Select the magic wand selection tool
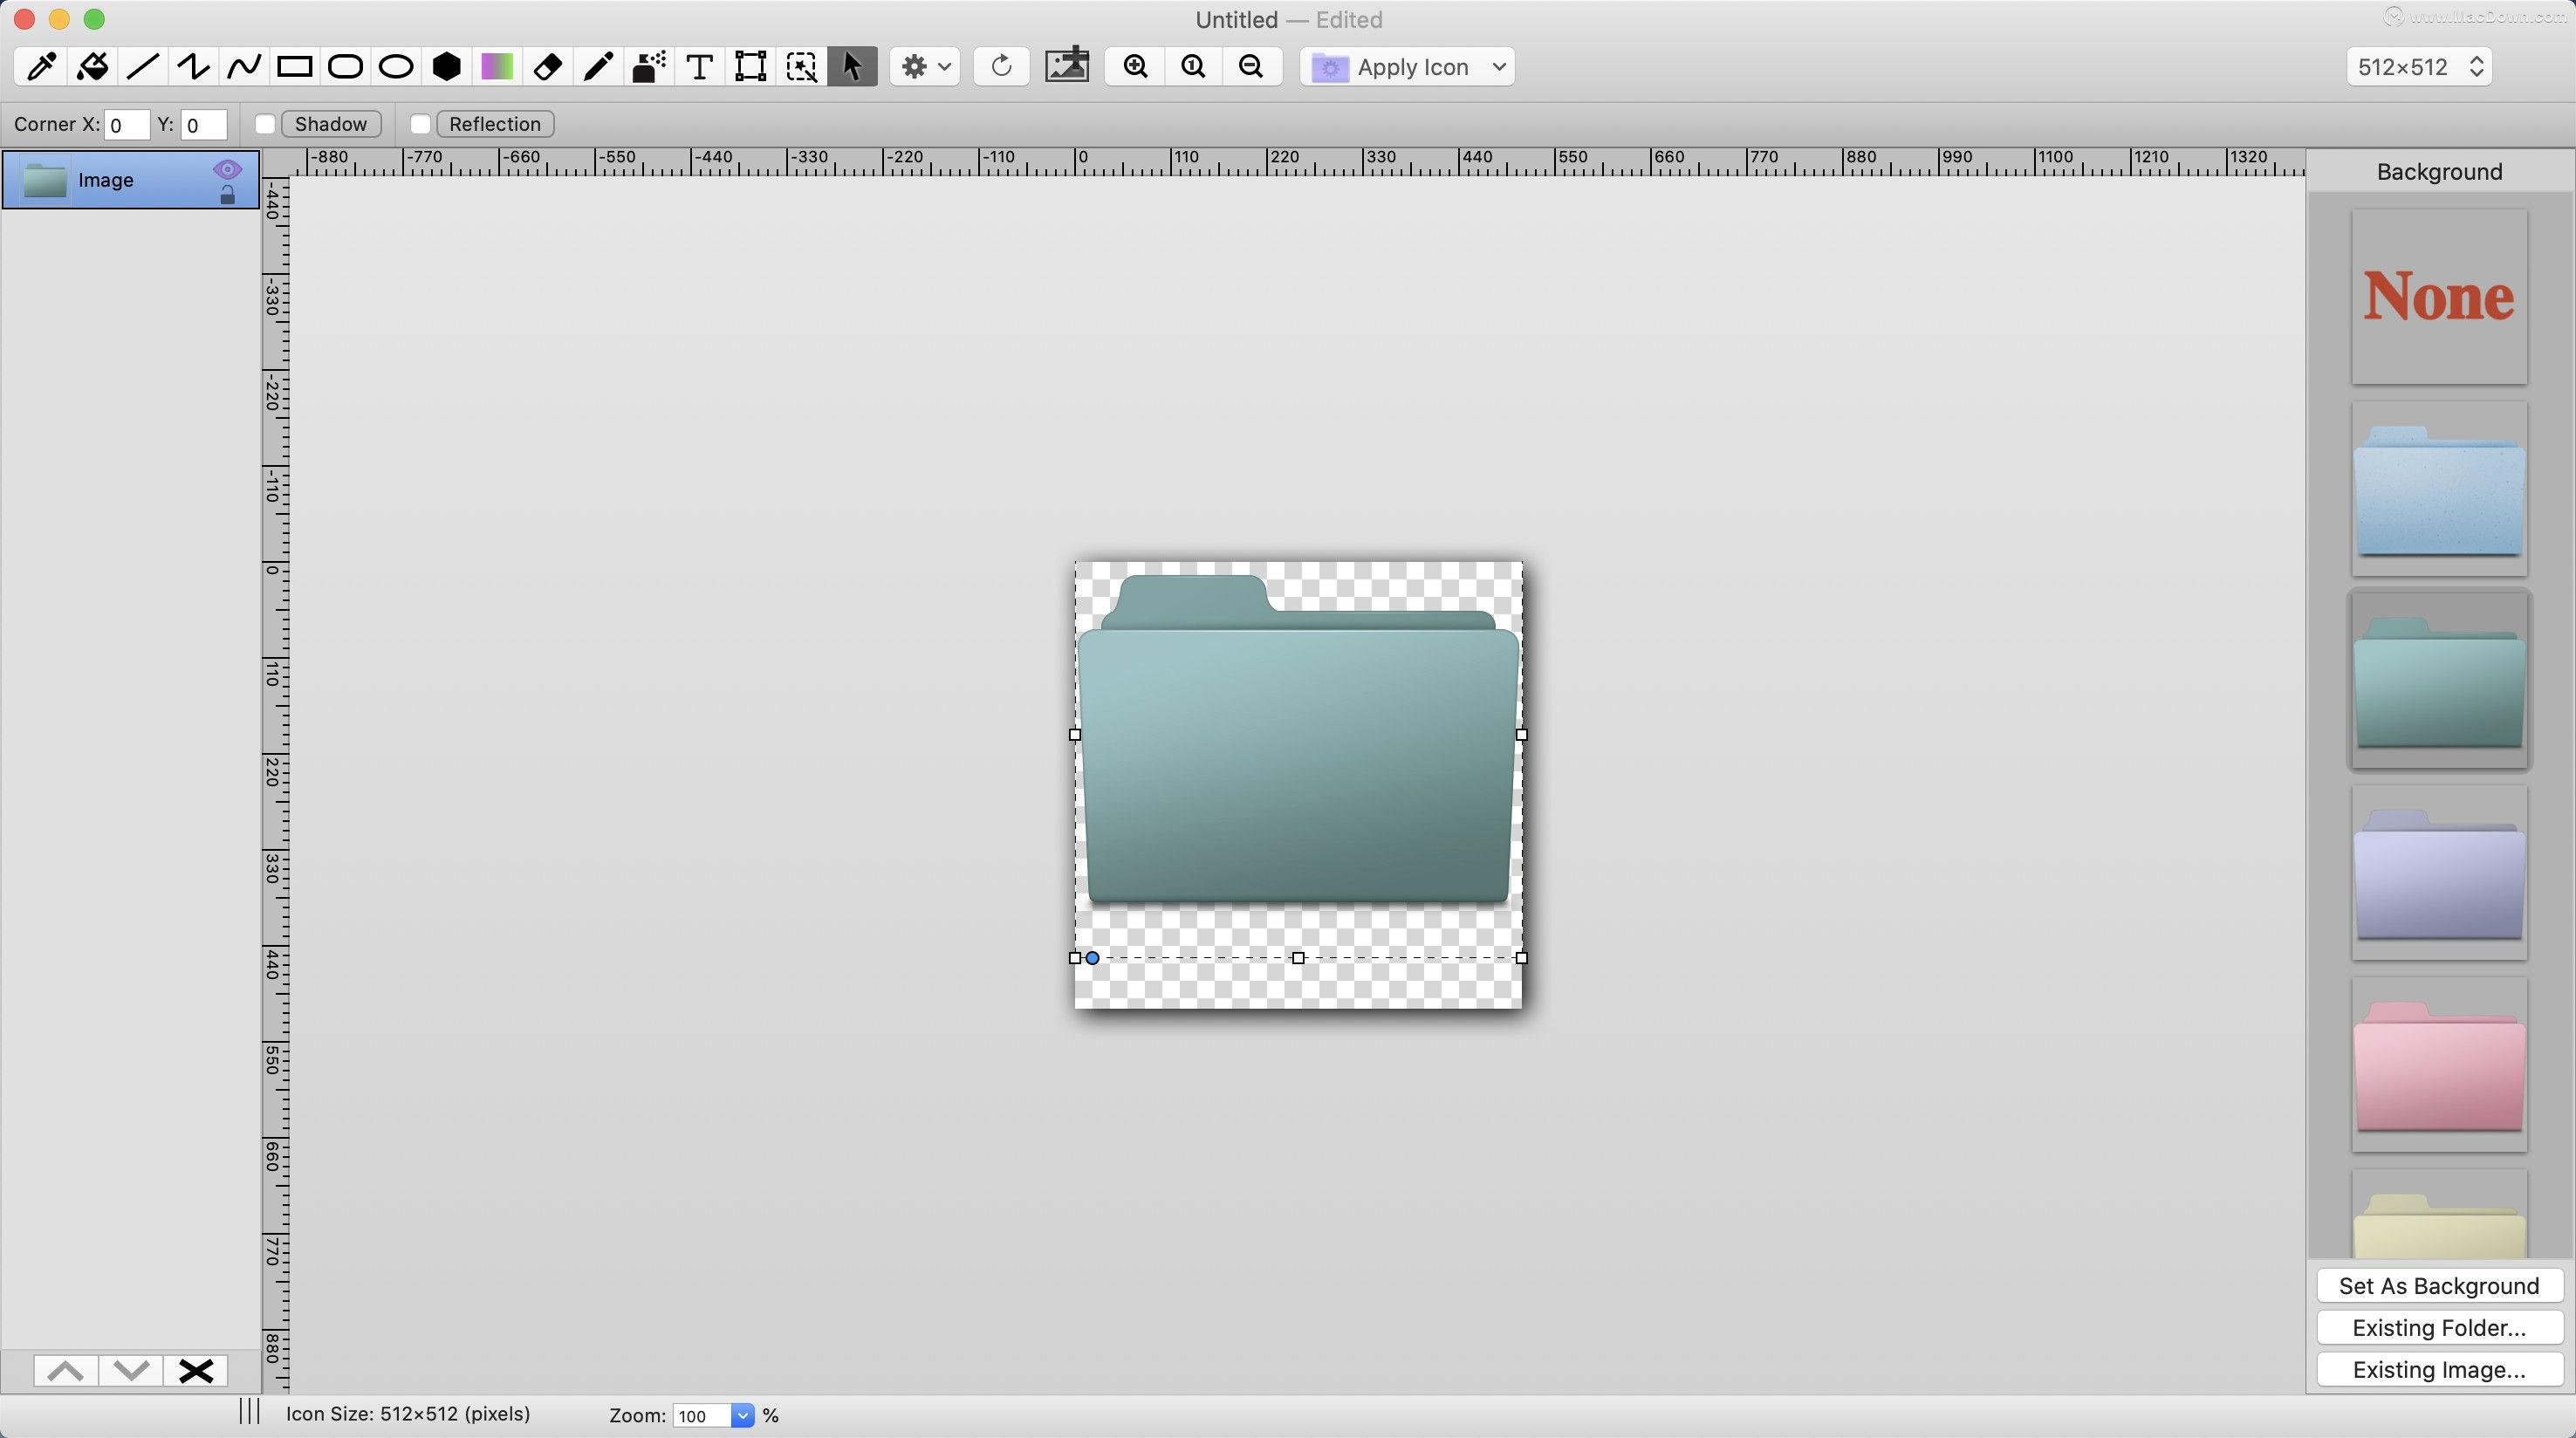 click(x=801, y=67)
